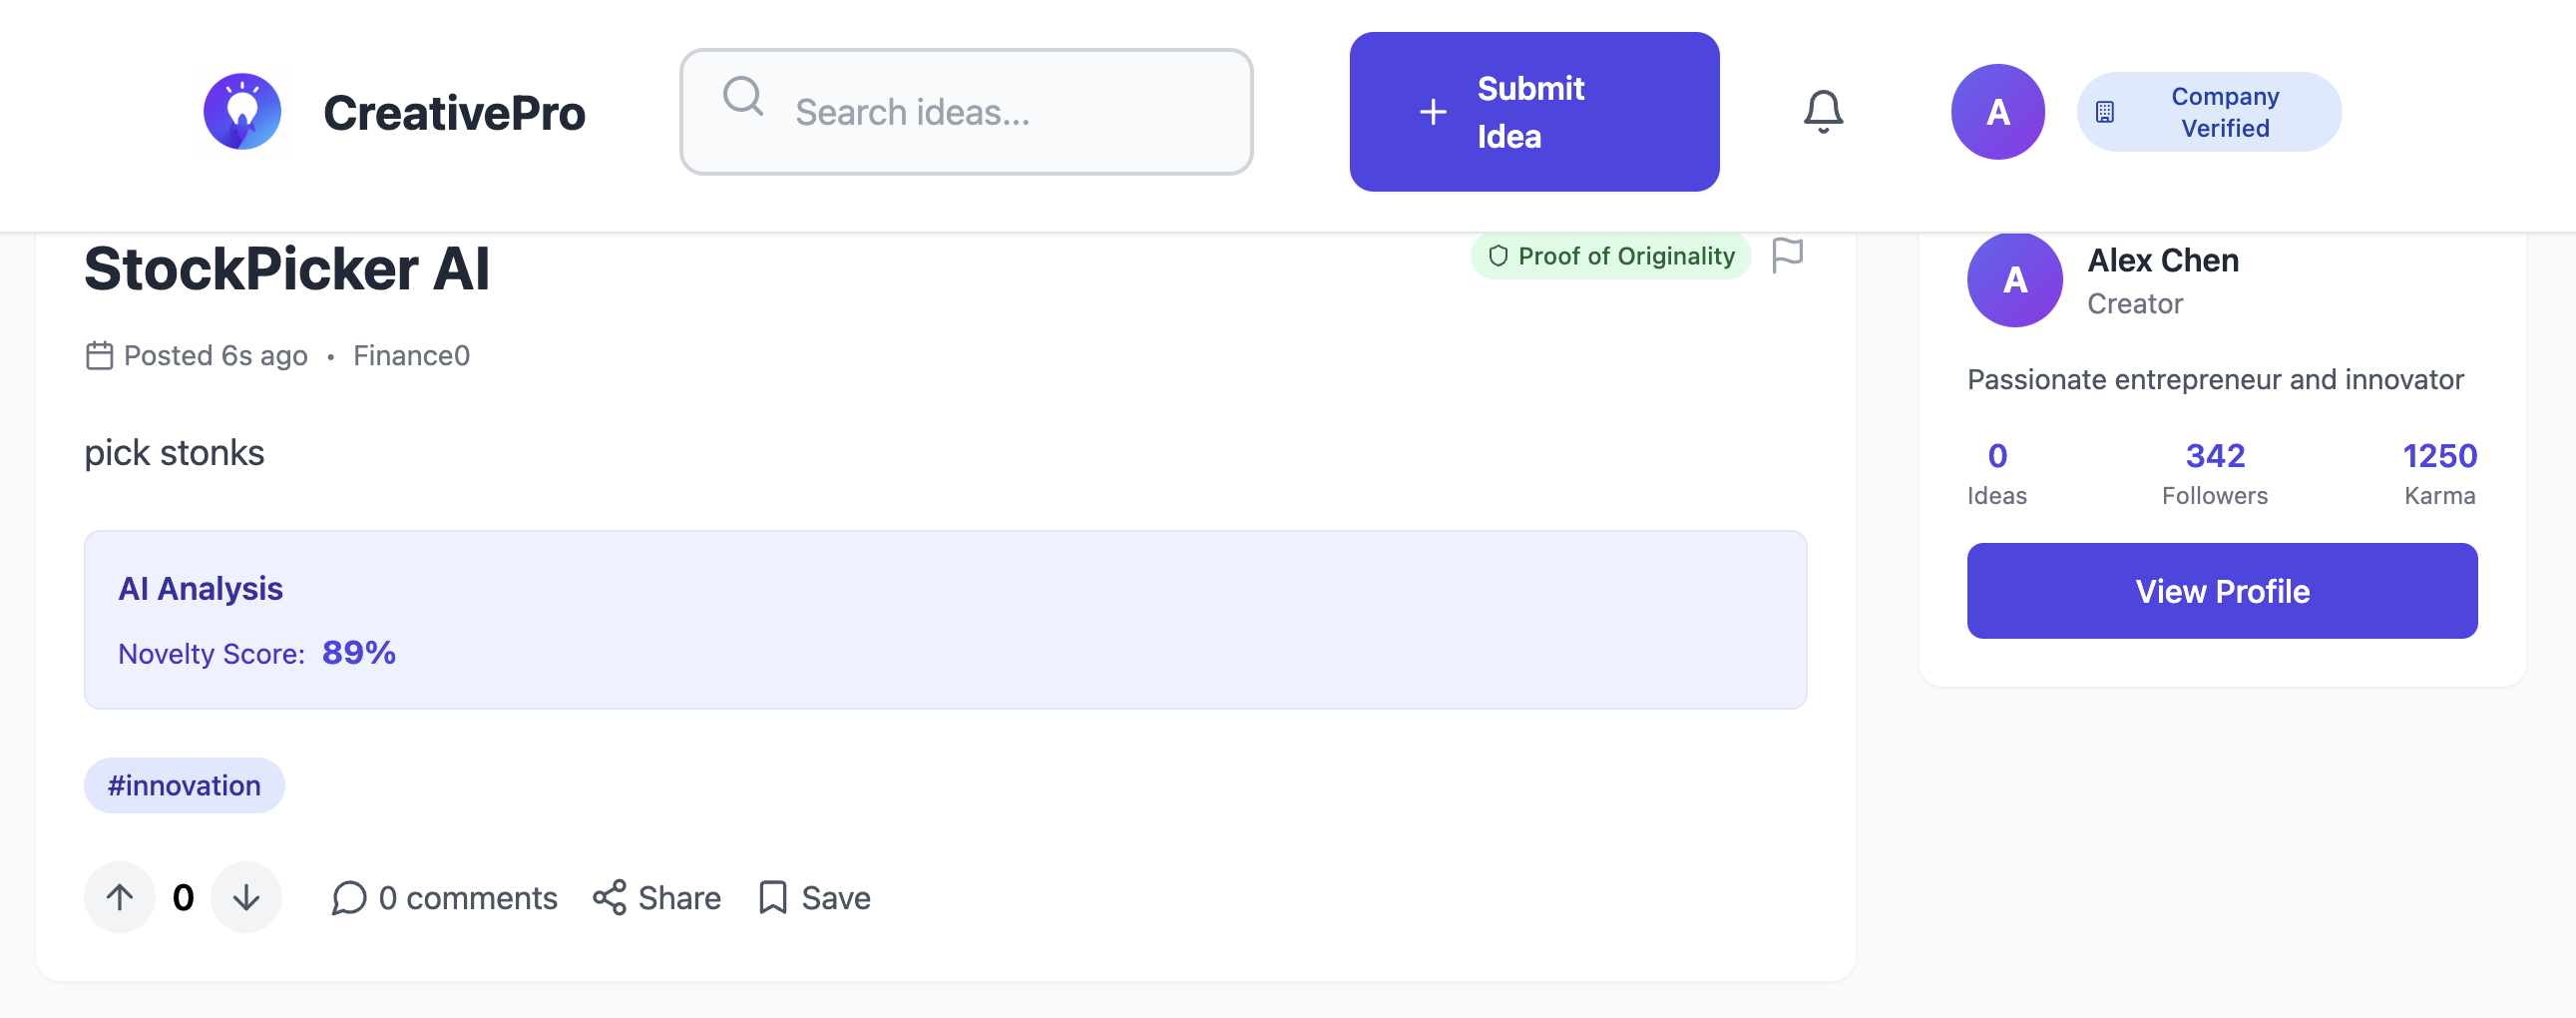Viewport: 2576px width, 1018px height.
Task: Open the CreativePro home link text
Action: coord(454,113)
